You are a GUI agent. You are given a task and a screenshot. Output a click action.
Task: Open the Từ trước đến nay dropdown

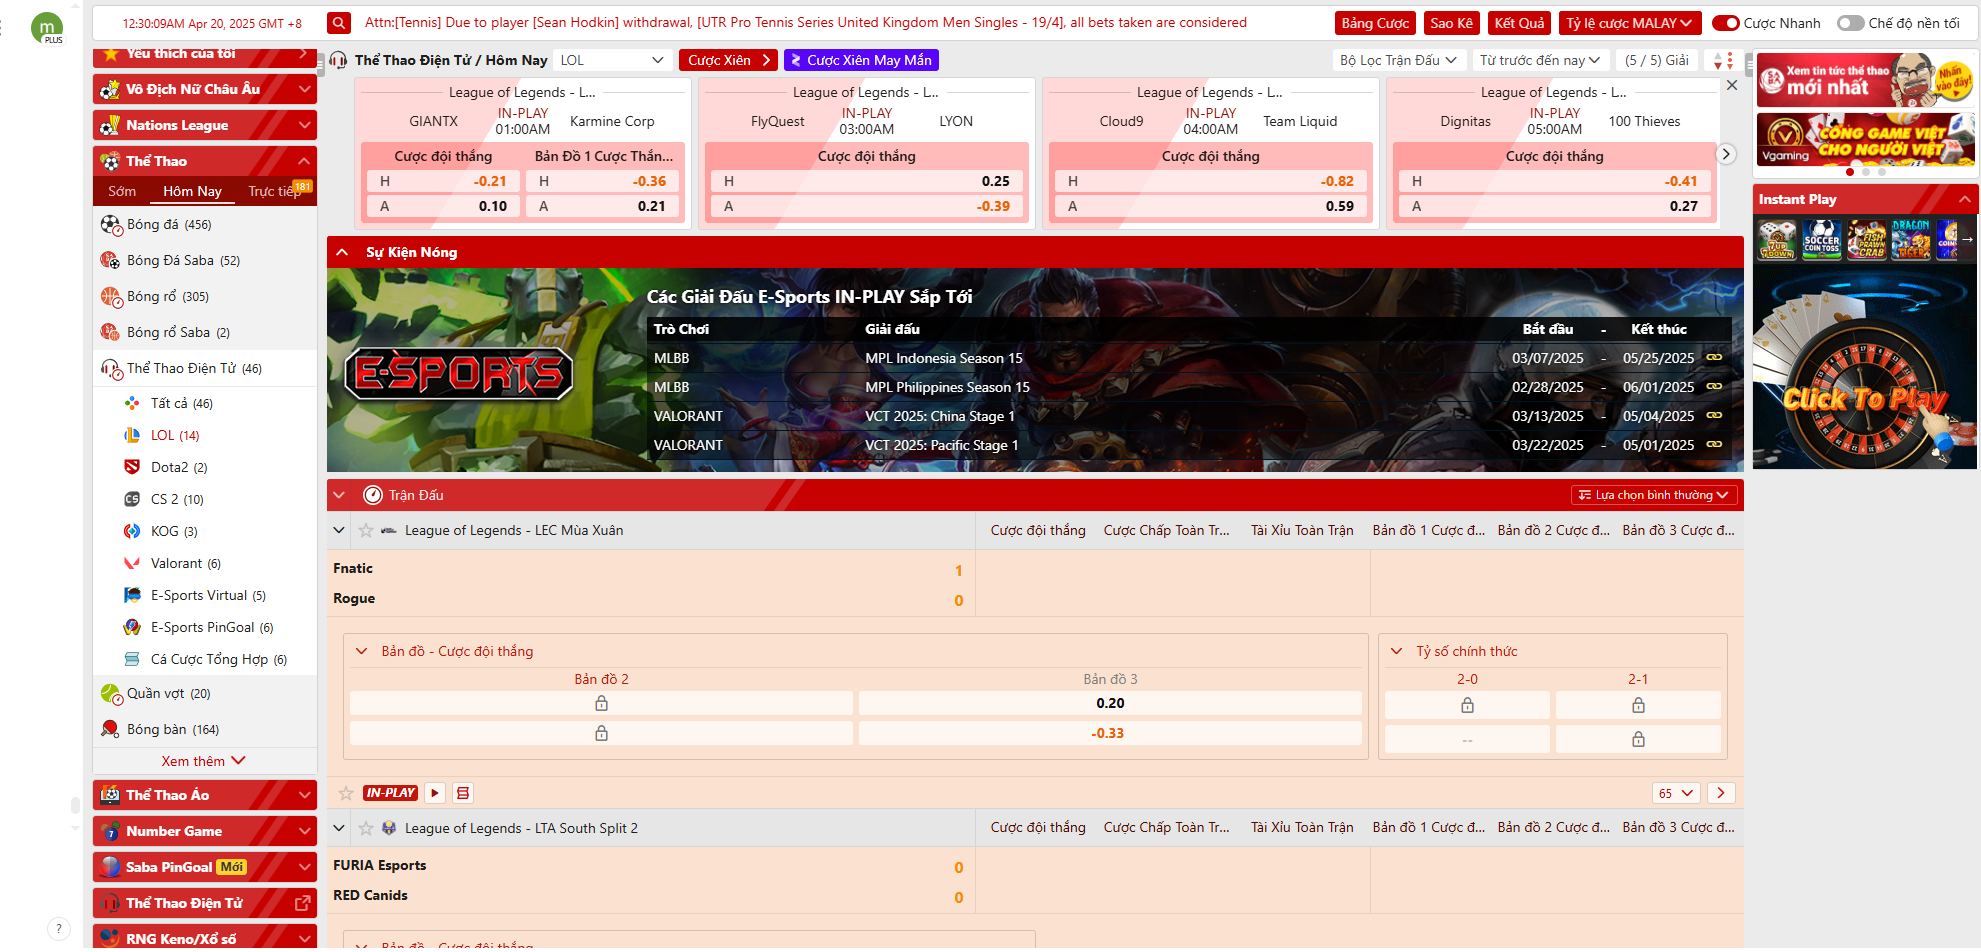pyautogui.click(x=1540, y=60)
